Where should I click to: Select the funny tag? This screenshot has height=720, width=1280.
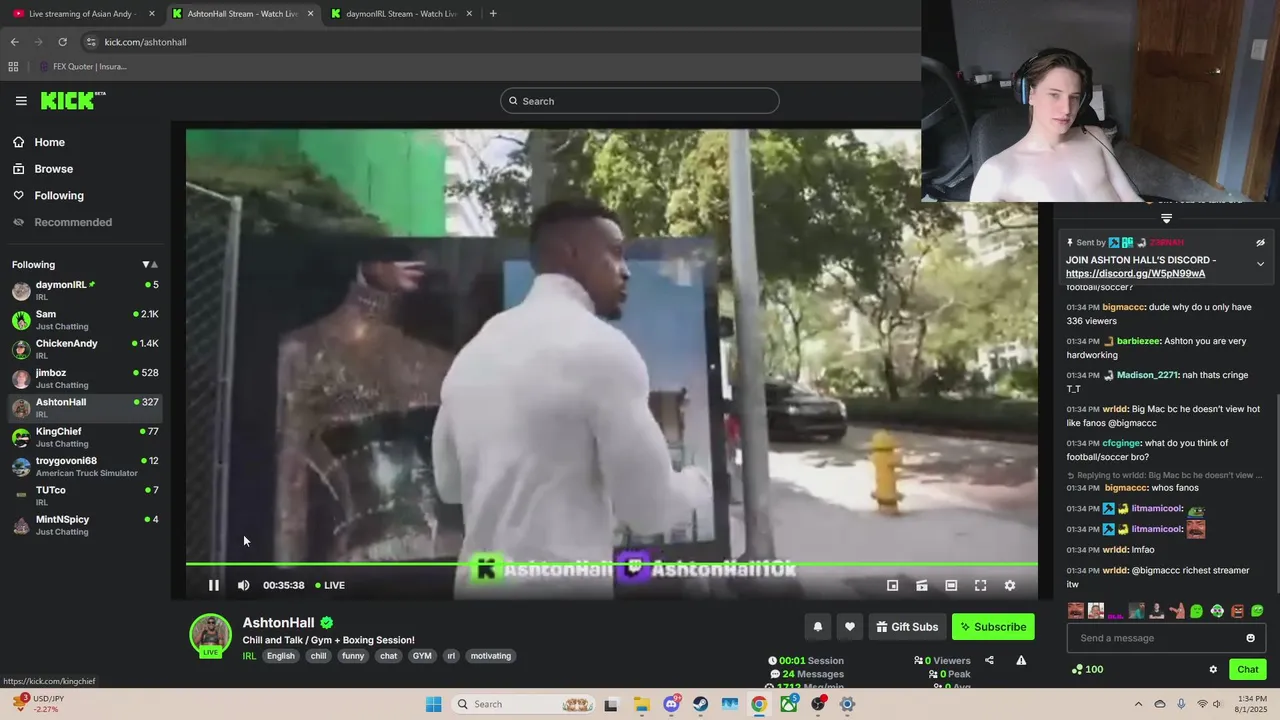click(x=353, y=656)
